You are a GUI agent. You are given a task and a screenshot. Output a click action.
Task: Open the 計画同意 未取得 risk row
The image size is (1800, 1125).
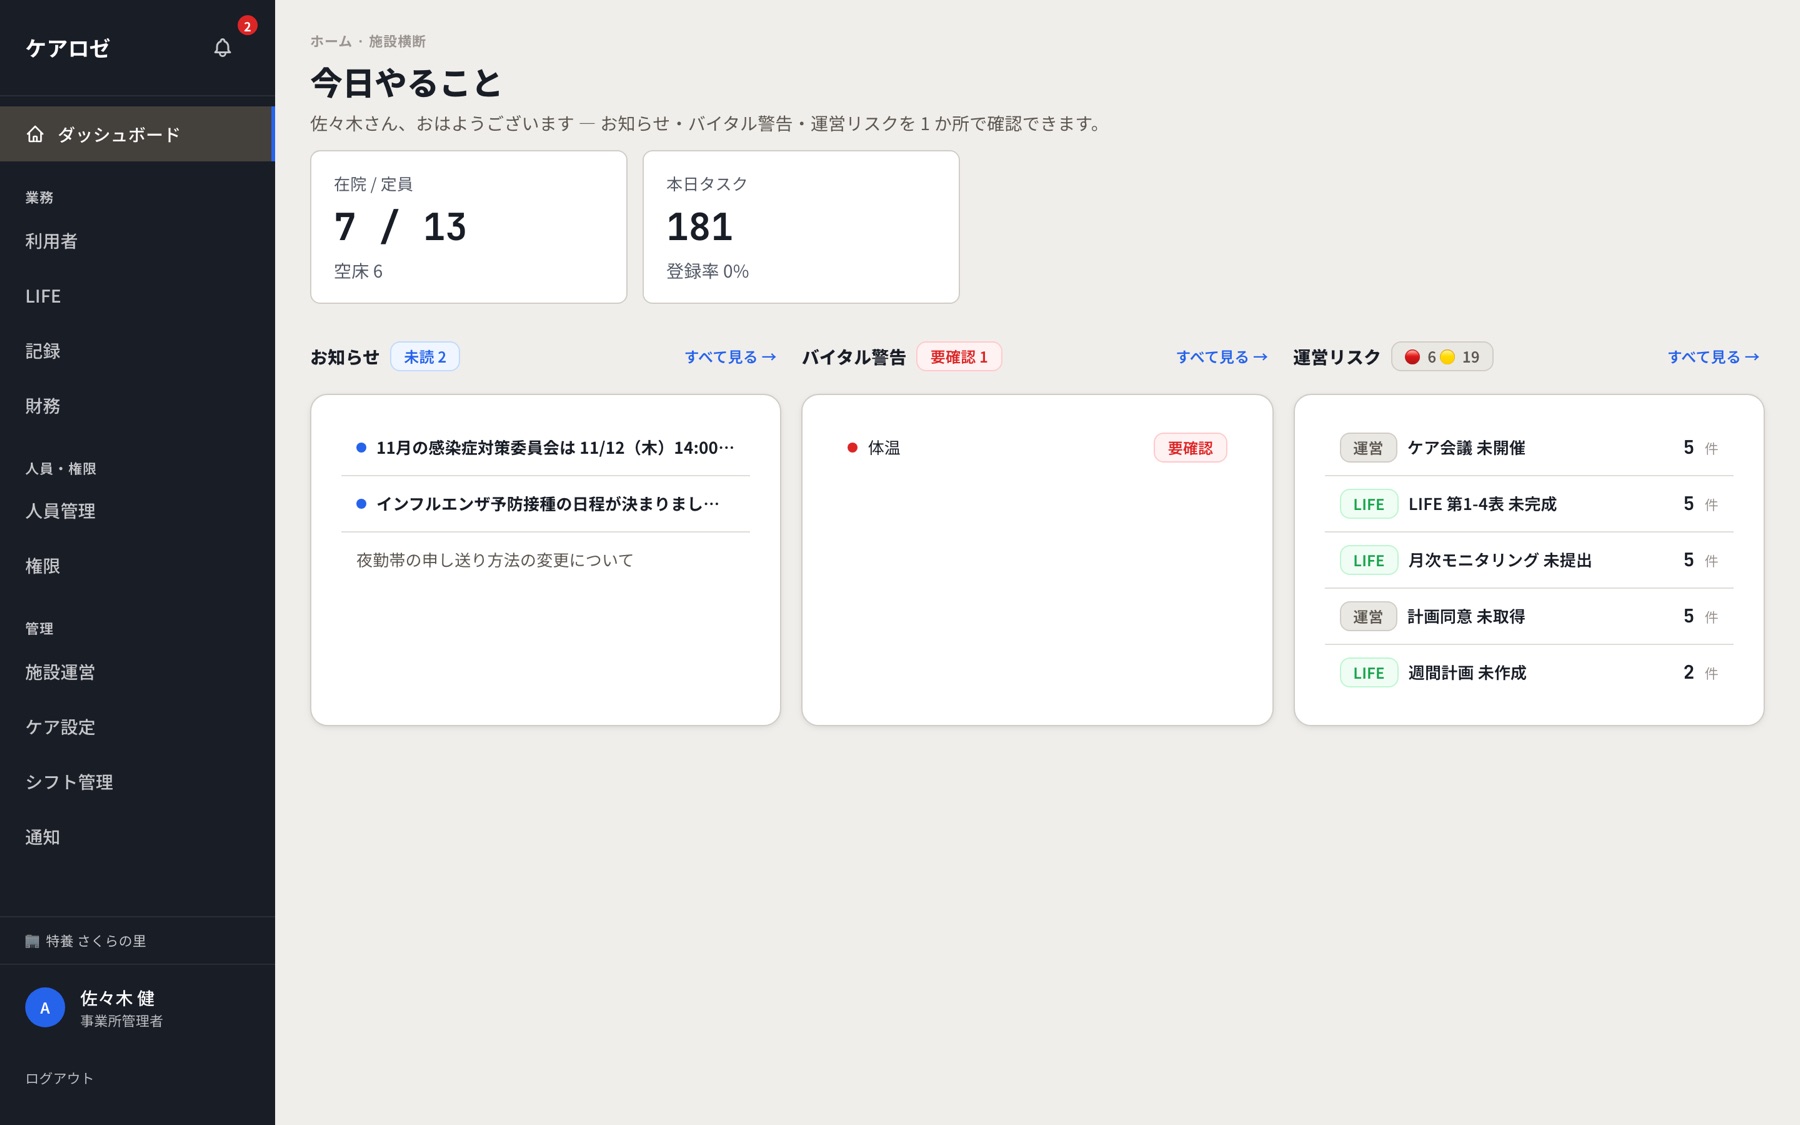pyautogui.click(x=1529, y=616)
